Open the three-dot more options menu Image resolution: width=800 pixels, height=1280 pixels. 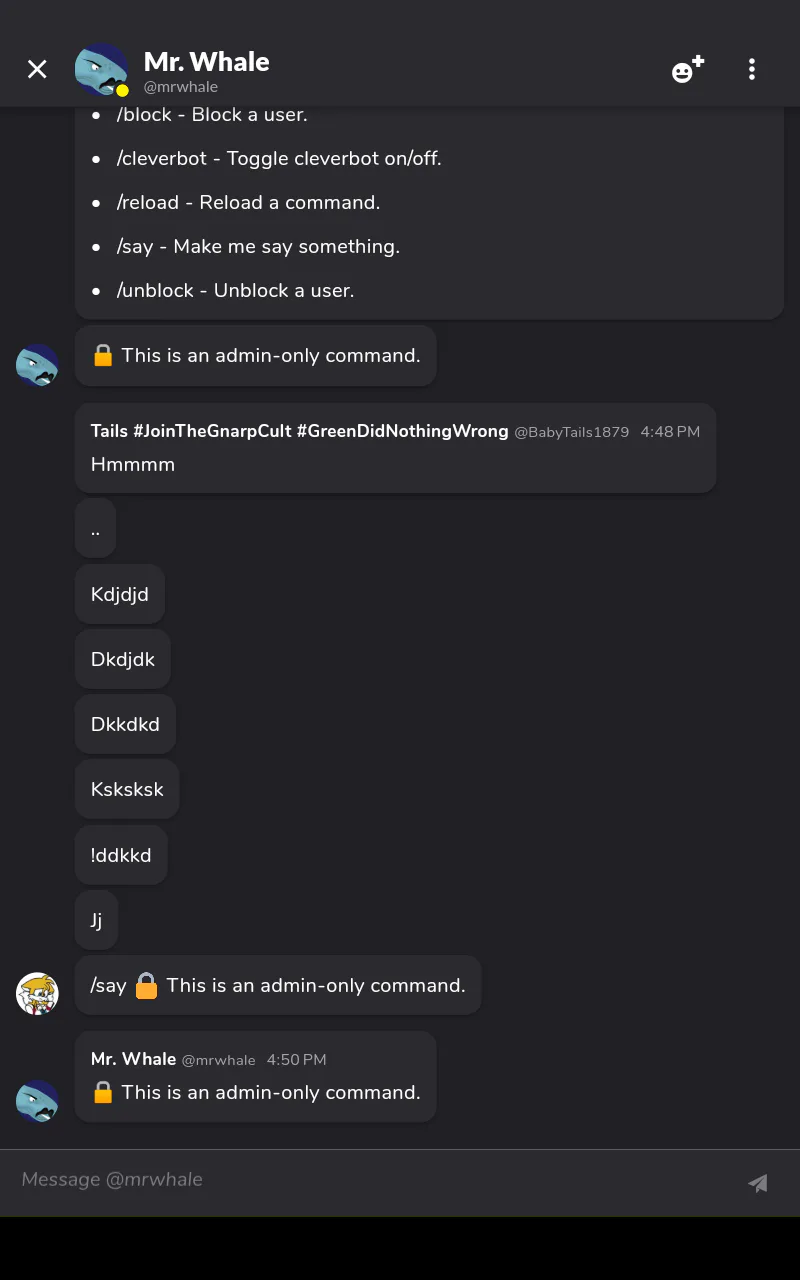coord(752,69)
